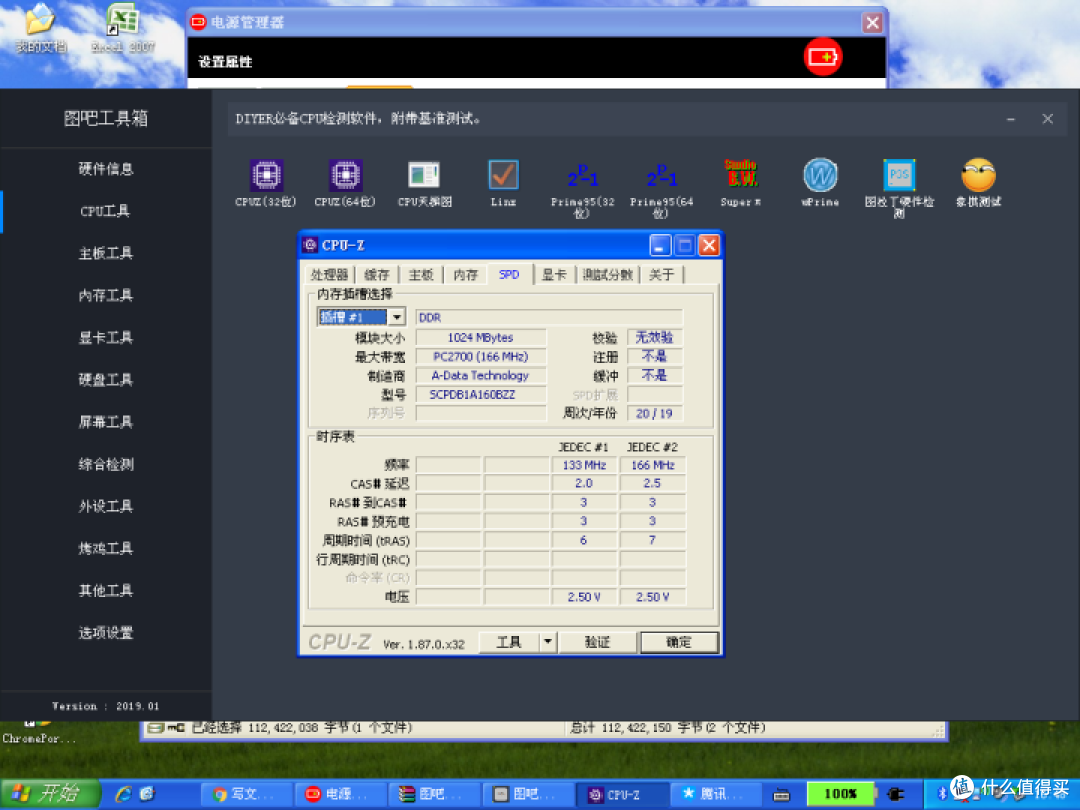This screenshot has width=1080, height=810.
Task: Click the 确定 button
Action: (678, 642)
